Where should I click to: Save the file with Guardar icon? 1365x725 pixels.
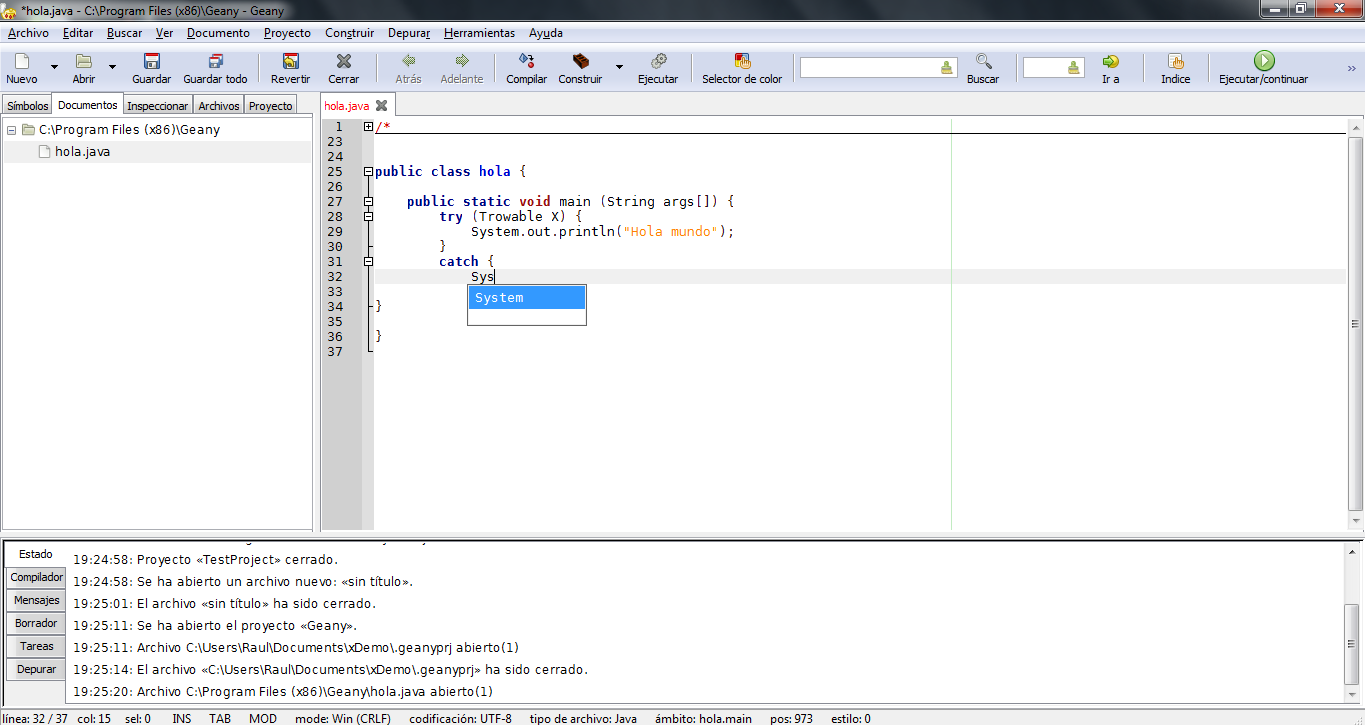pyautogui.click(x=152, y=61)
